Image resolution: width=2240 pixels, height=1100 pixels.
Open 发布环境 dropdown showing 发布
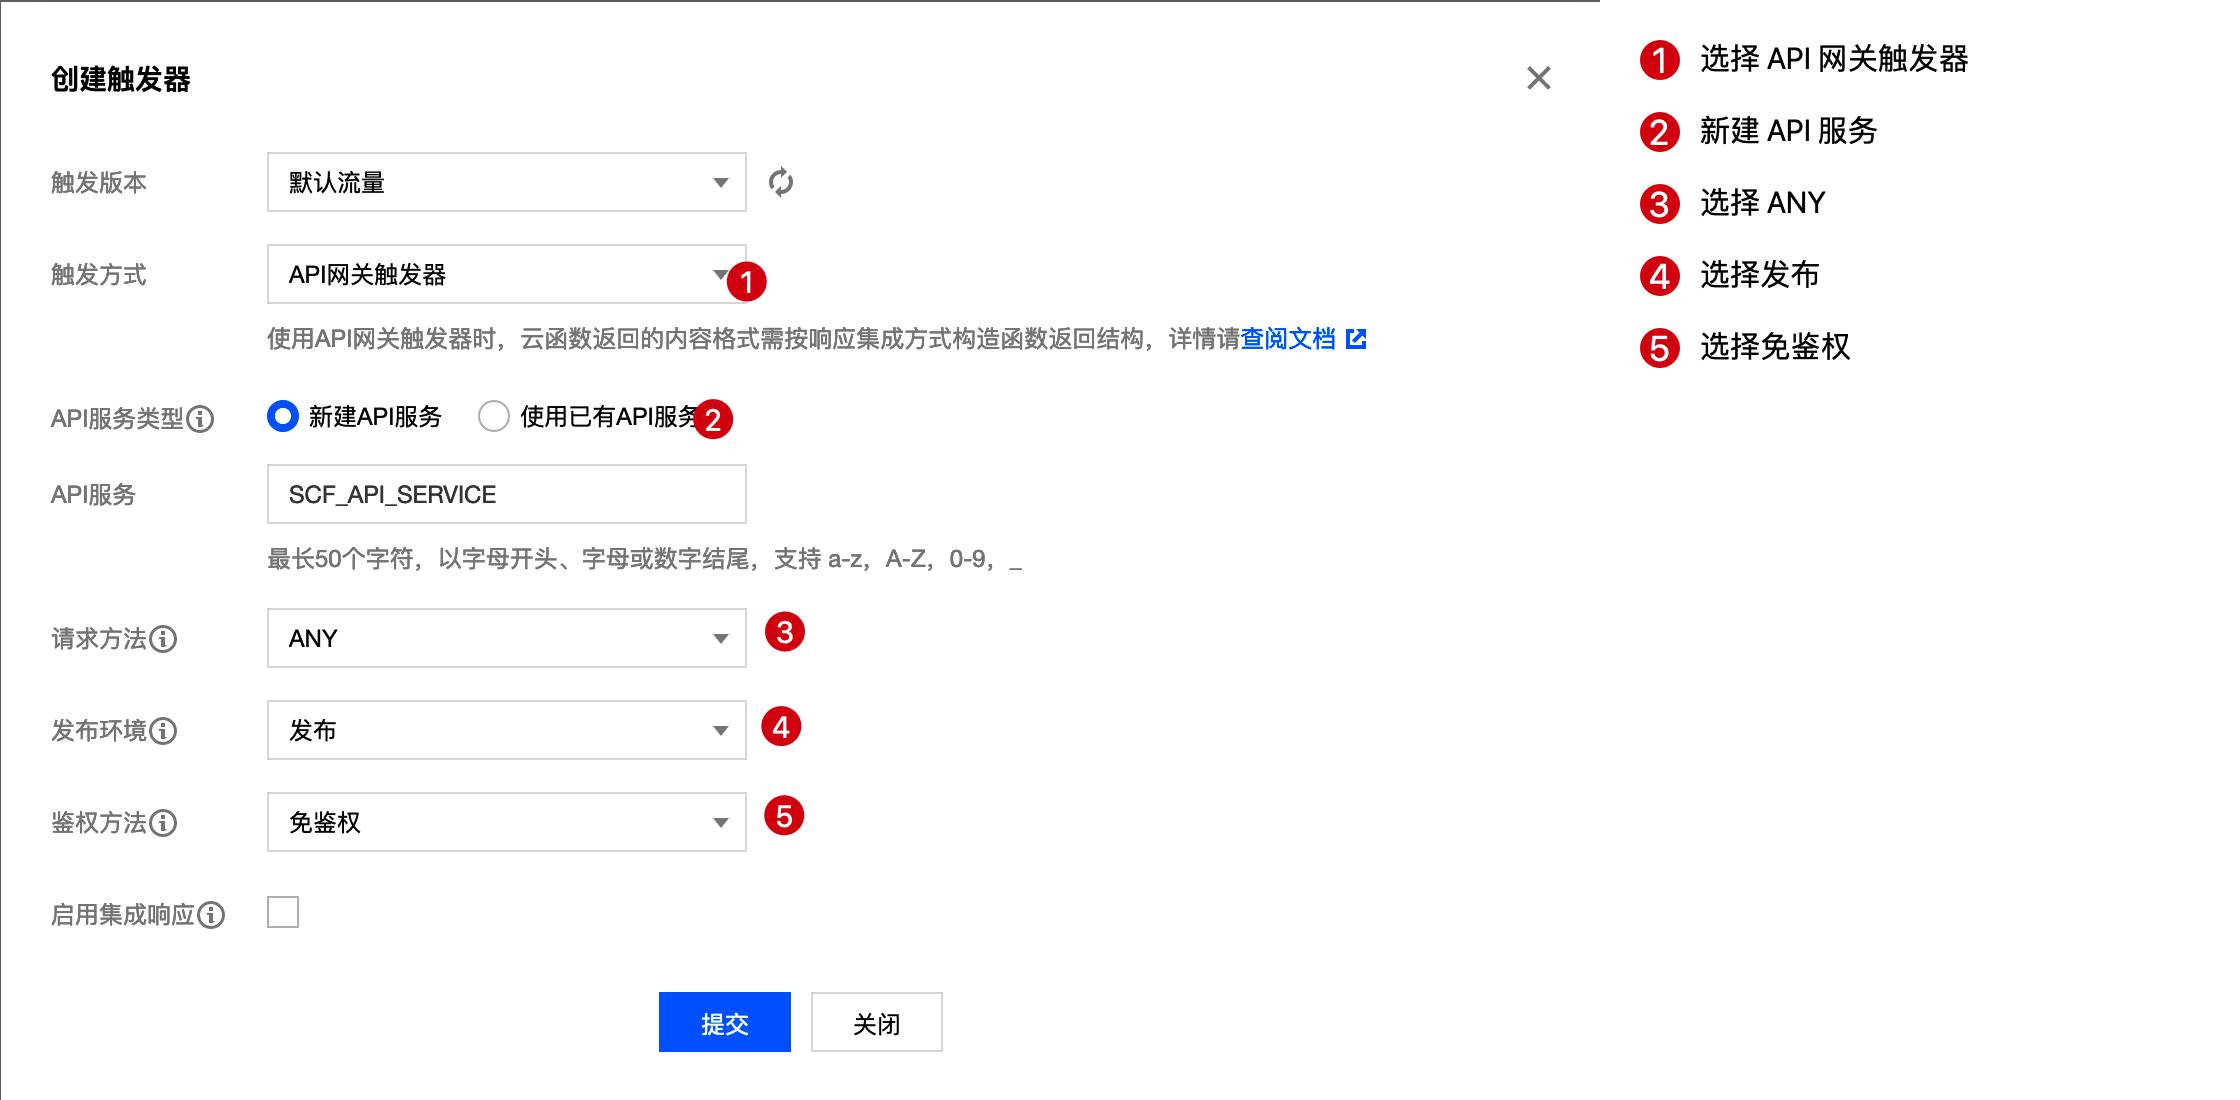[507, 730]
